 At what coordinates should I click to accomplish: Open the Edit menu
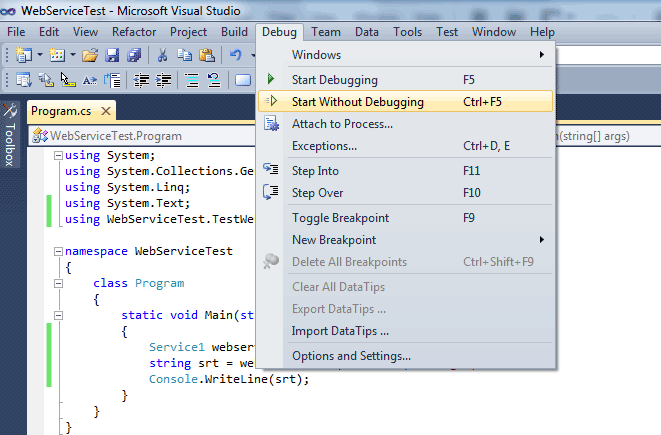pyautogui.click(x=49, y=32)
